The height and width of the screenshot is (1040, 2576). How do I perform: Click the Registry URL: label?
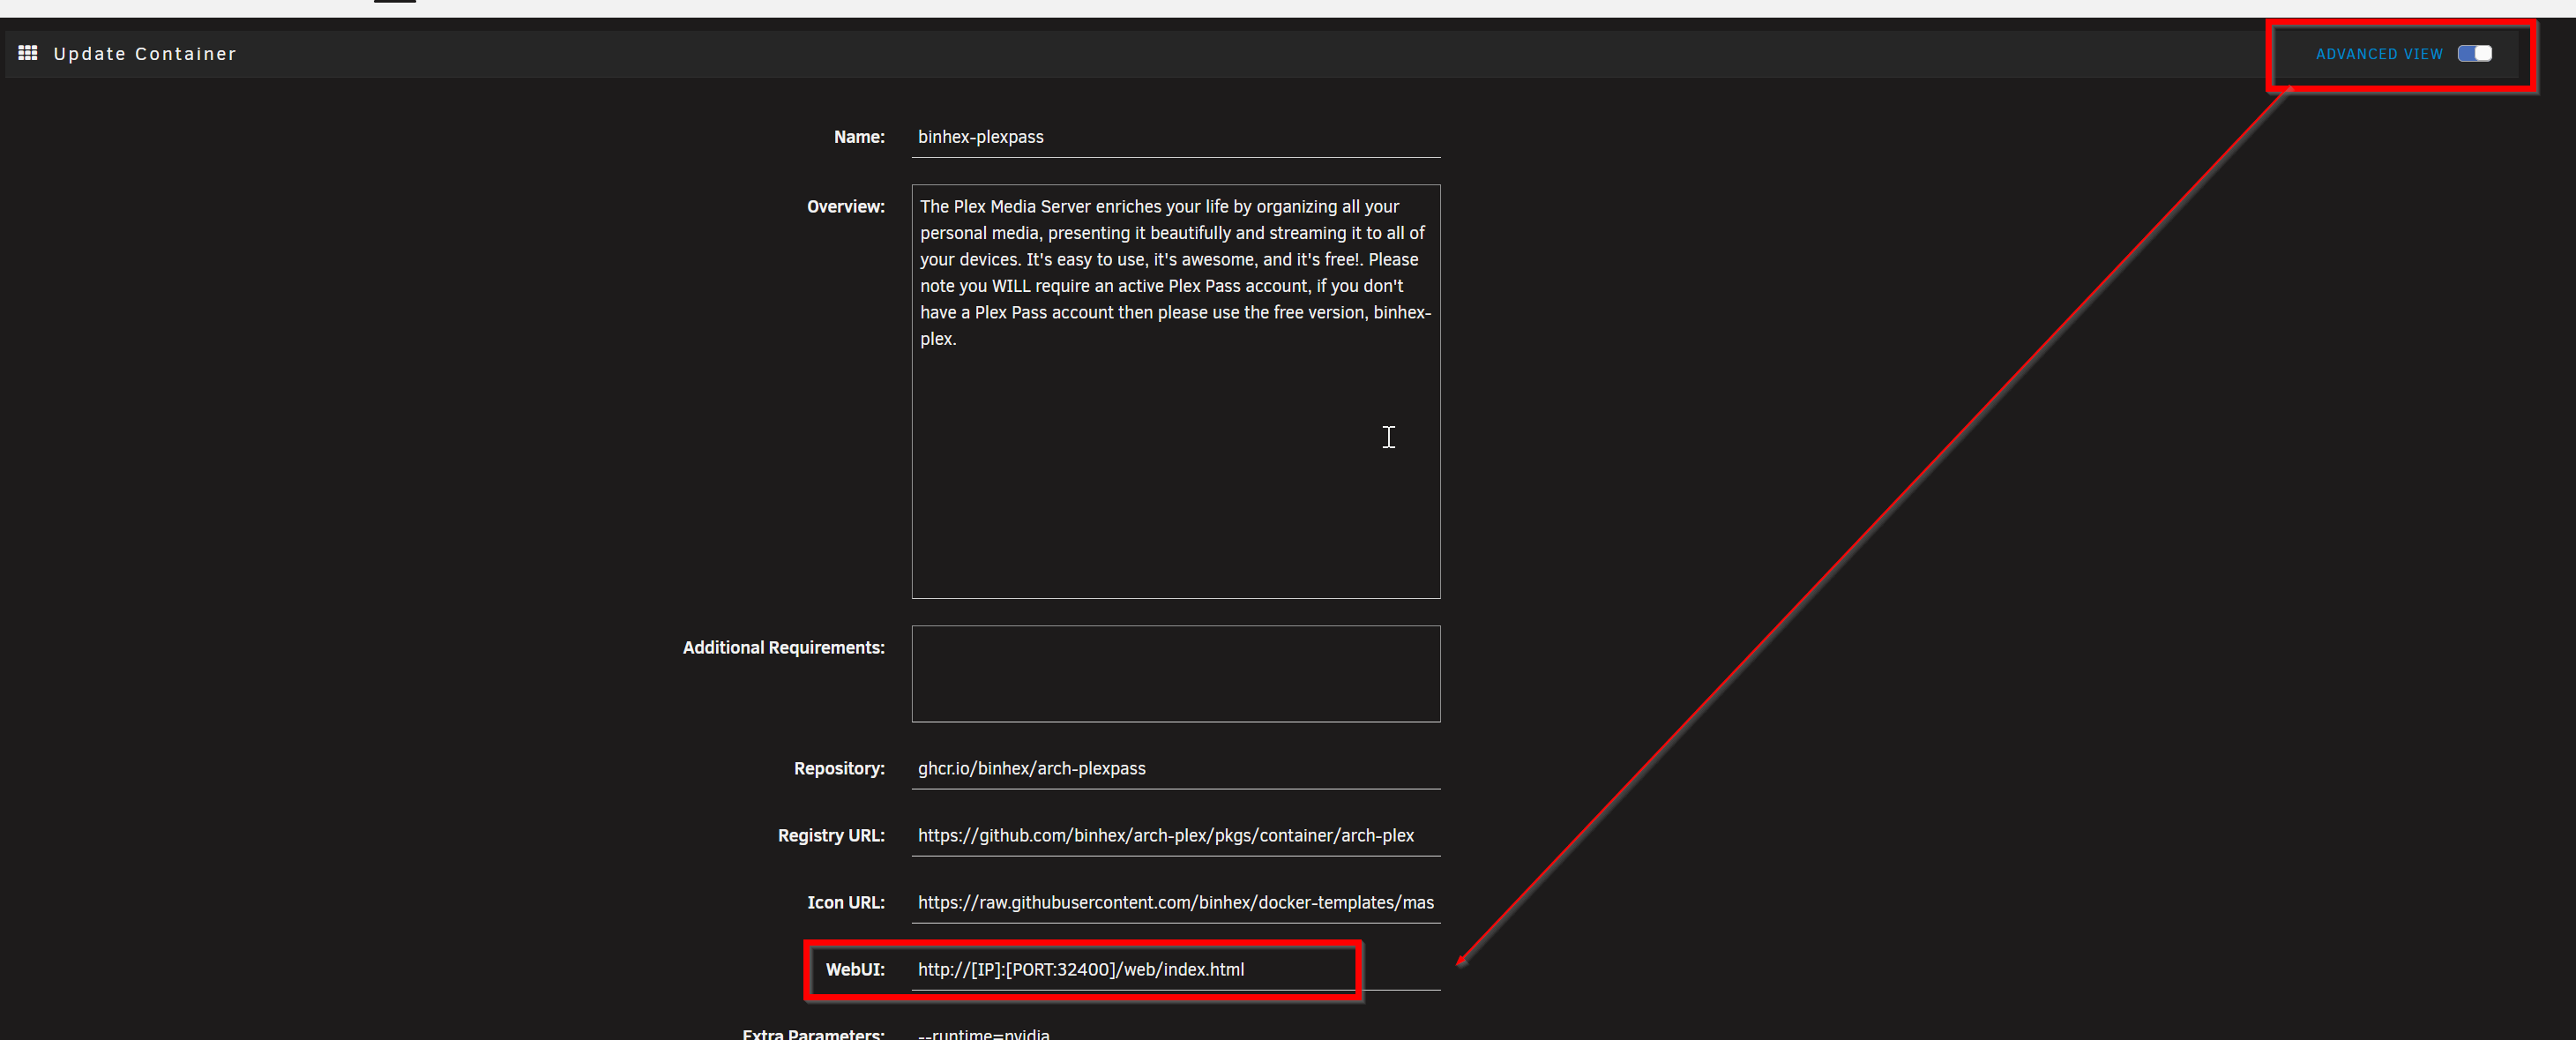tap(831, 836)
